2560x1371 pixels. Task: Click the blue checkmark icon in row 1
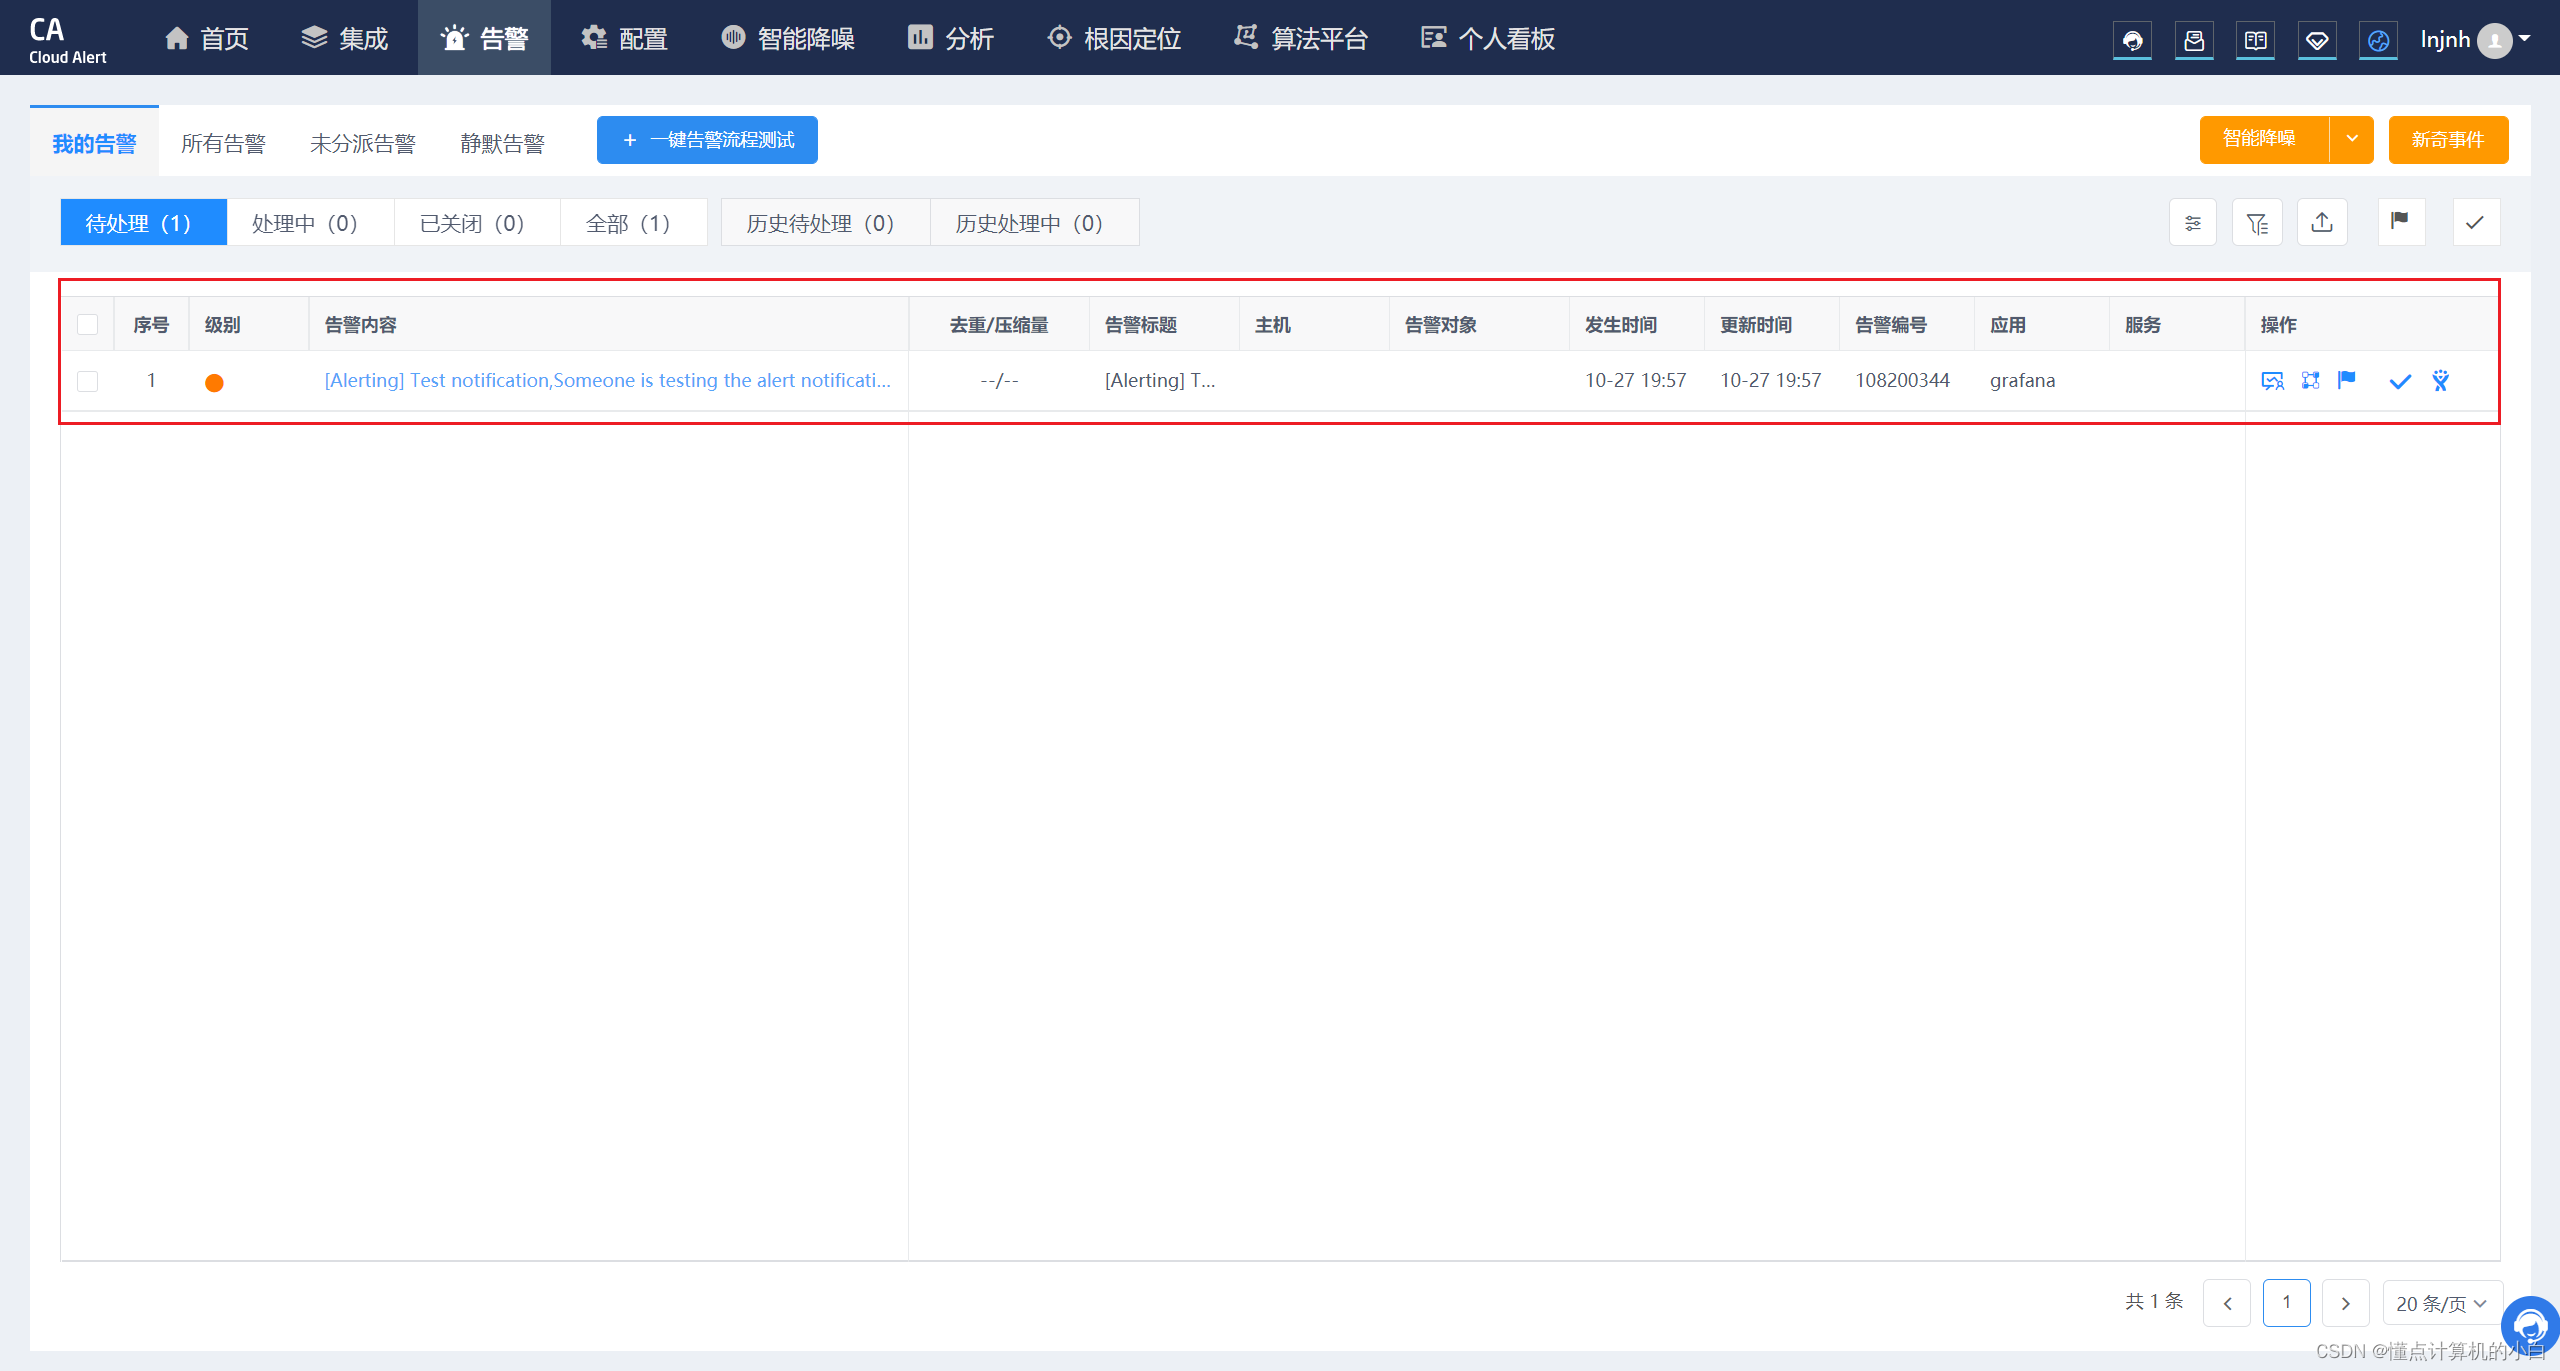click(2400, 381)
